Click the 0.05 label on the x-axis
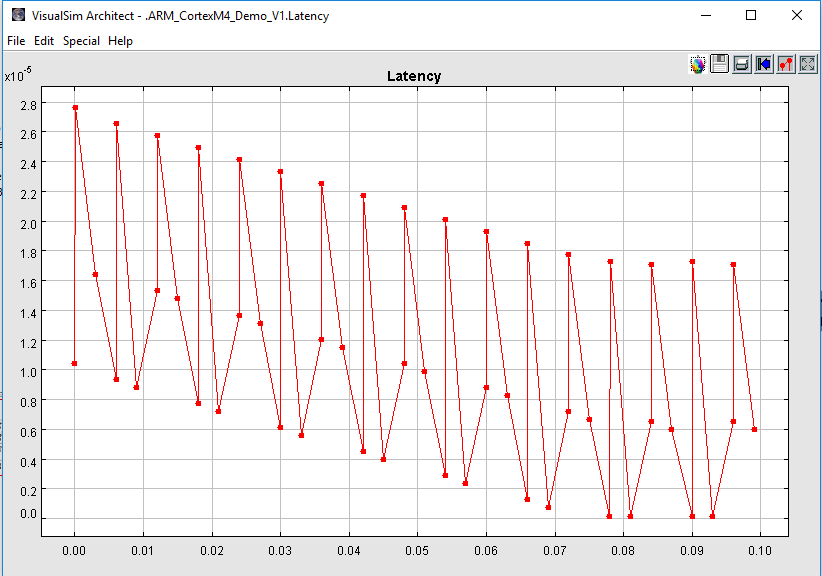The image size is (822, 576). click(417, 551)
